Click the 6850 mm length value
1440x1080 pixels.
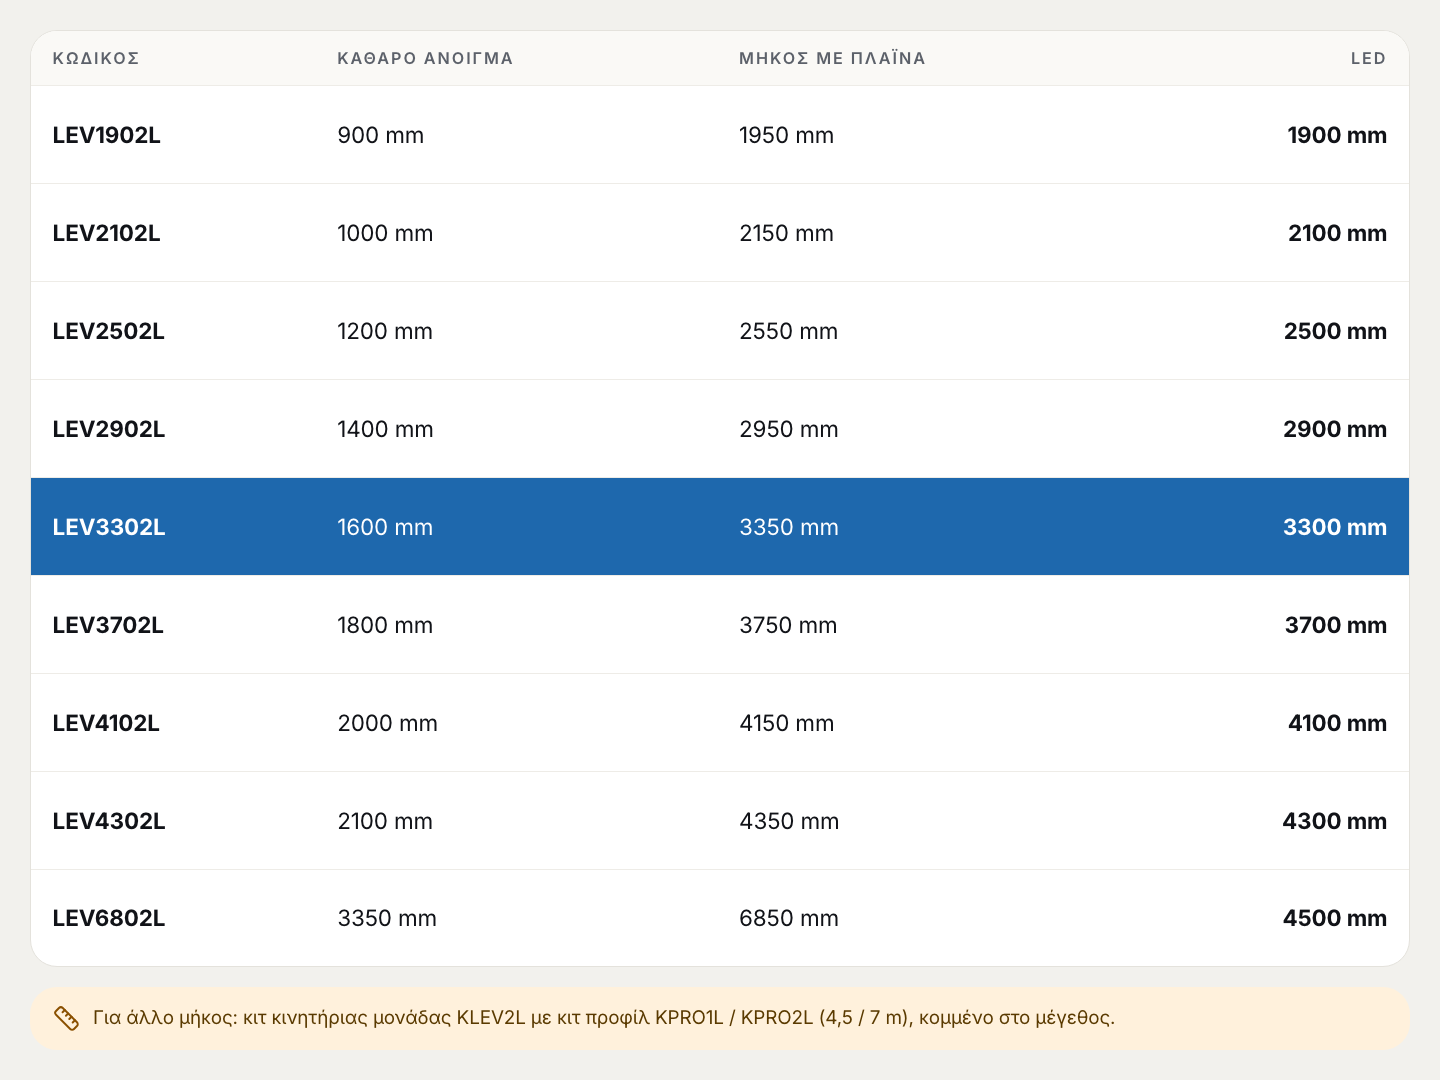click(789, 918)
